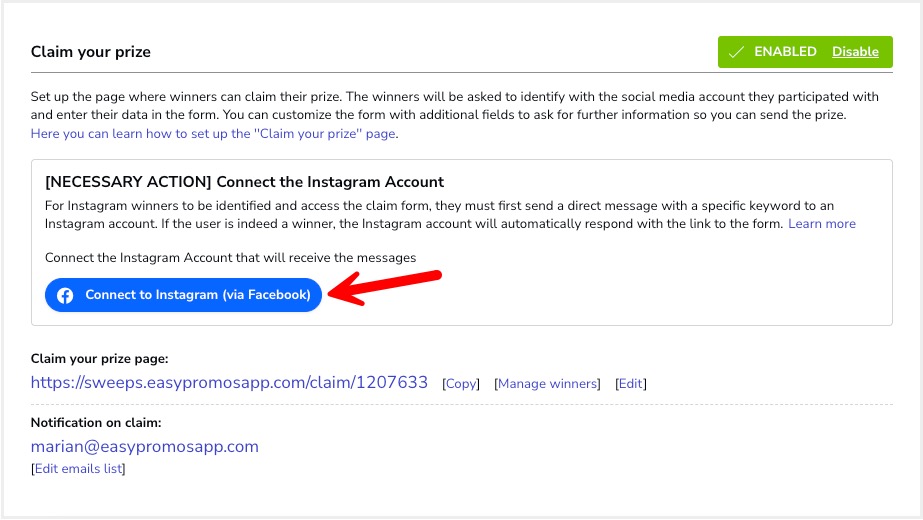Screen dimensions: 923x520
Task: Click 'Connect the Instagram Account that will receive' text
Action: (x=230, y=258)
